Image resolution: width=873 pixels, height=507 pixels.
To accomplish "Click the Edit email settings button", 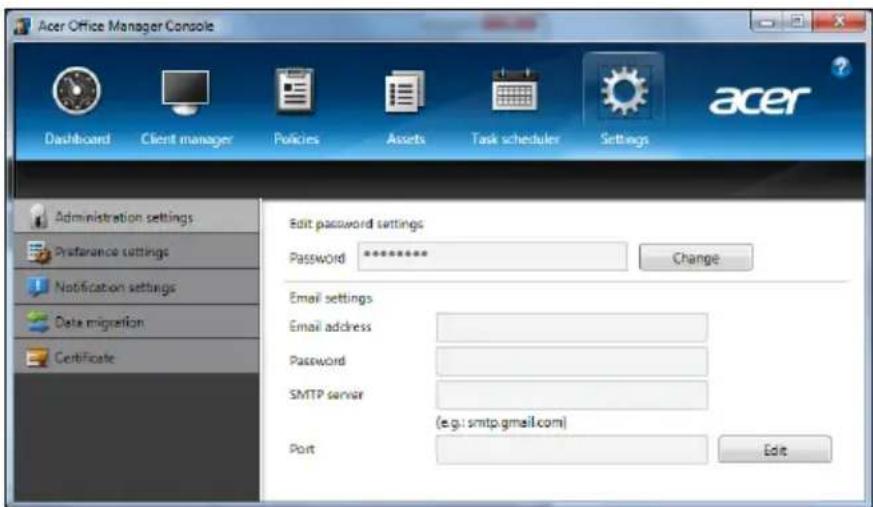I will click(x=775, y=450).
